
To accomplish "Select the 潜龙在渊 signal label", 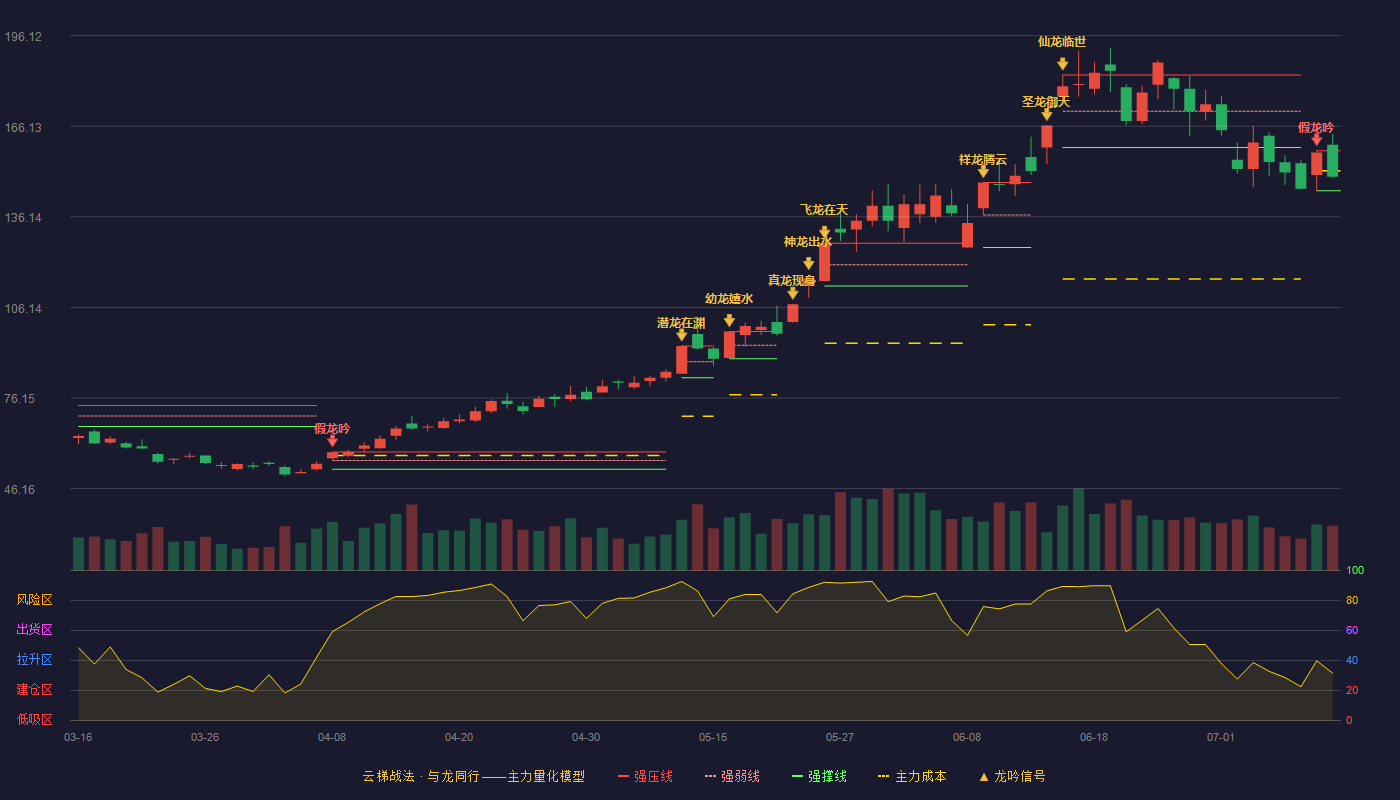I will [x=681, y=322].
